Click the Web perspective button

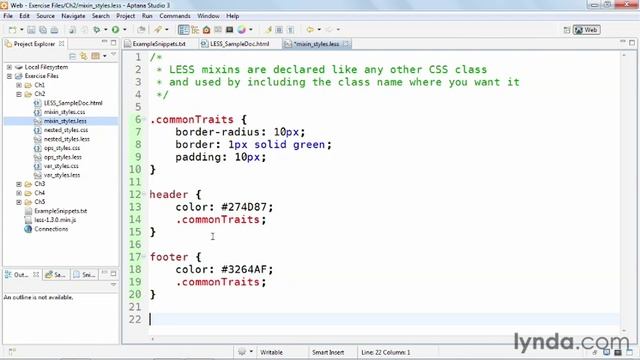587,30
